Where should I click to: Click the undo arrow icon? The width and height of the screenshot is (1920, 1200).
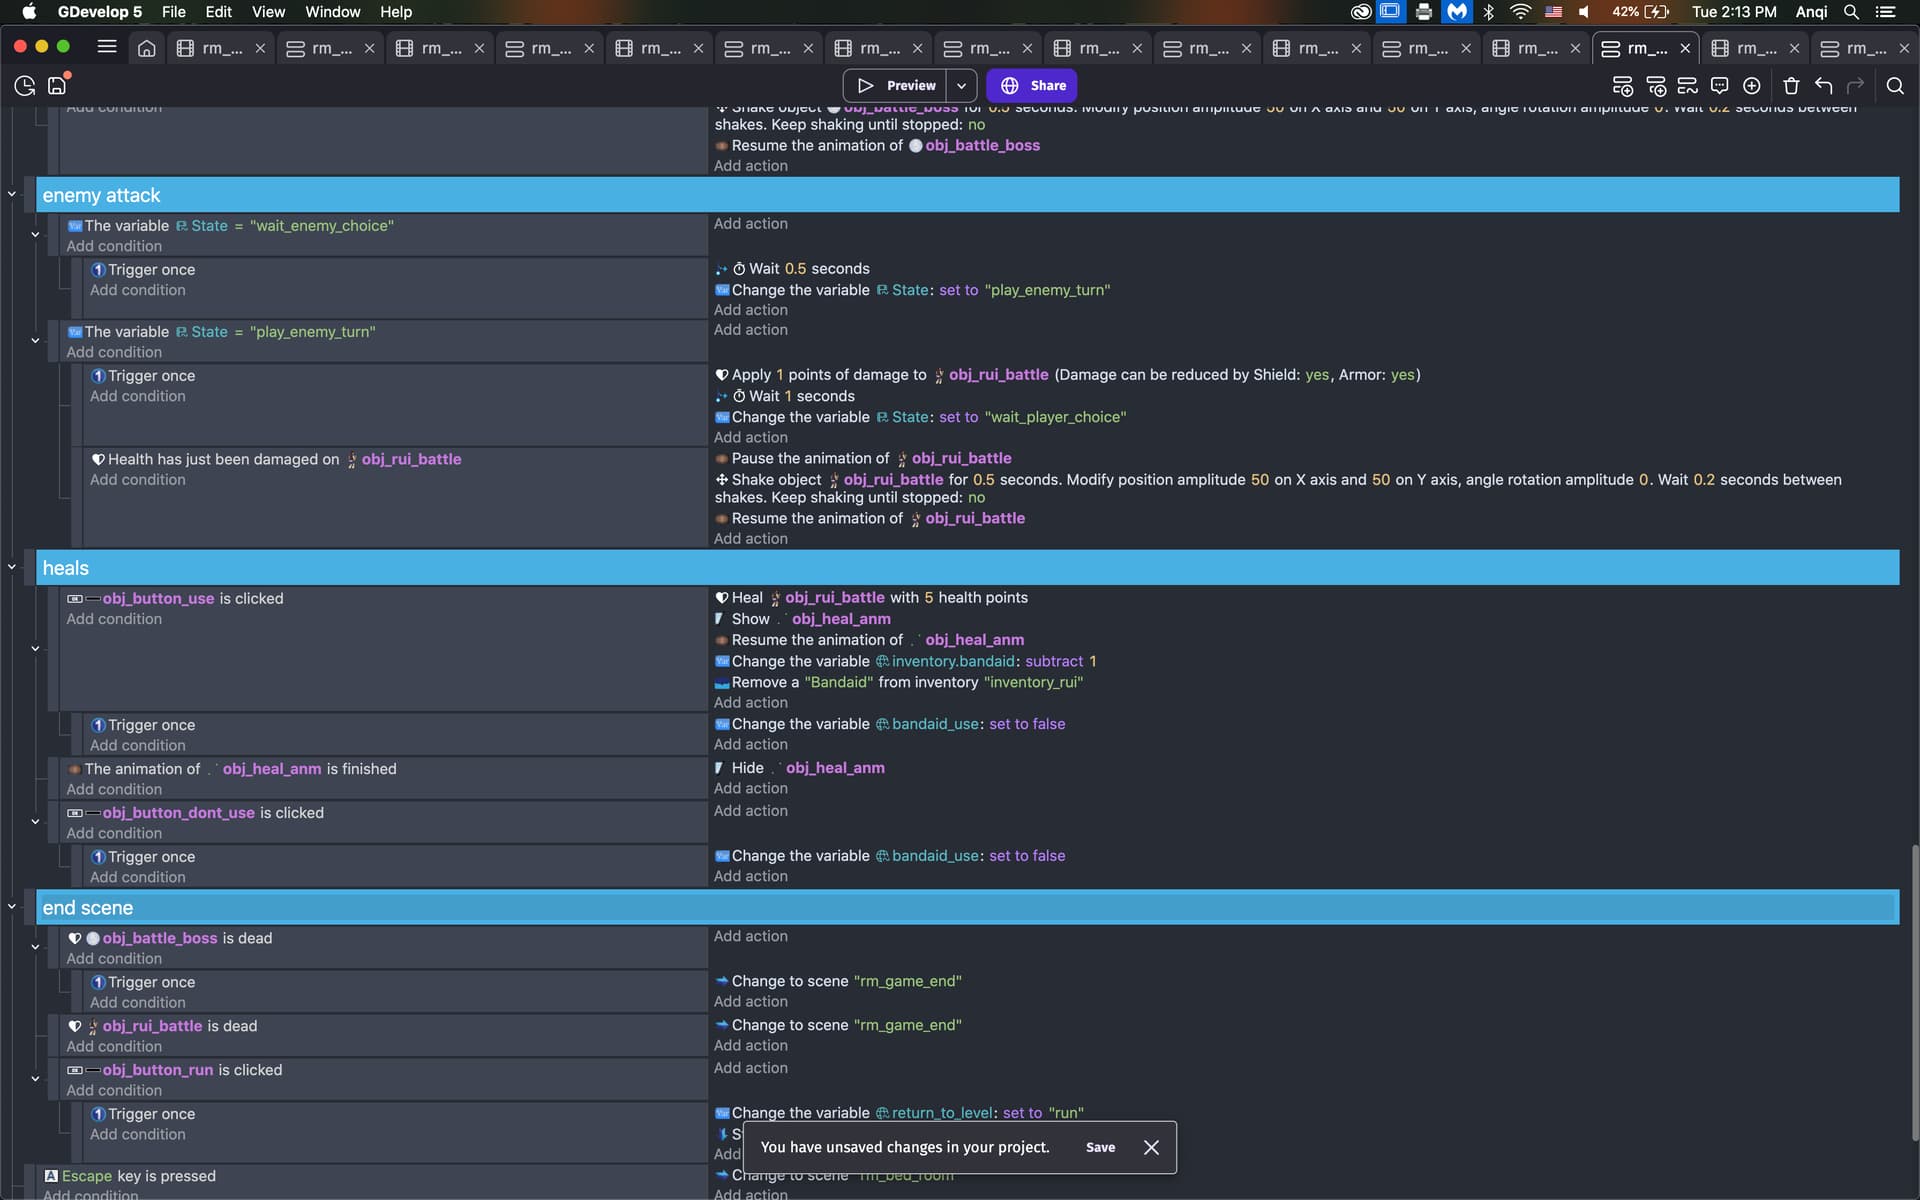tap(1824, 86)
